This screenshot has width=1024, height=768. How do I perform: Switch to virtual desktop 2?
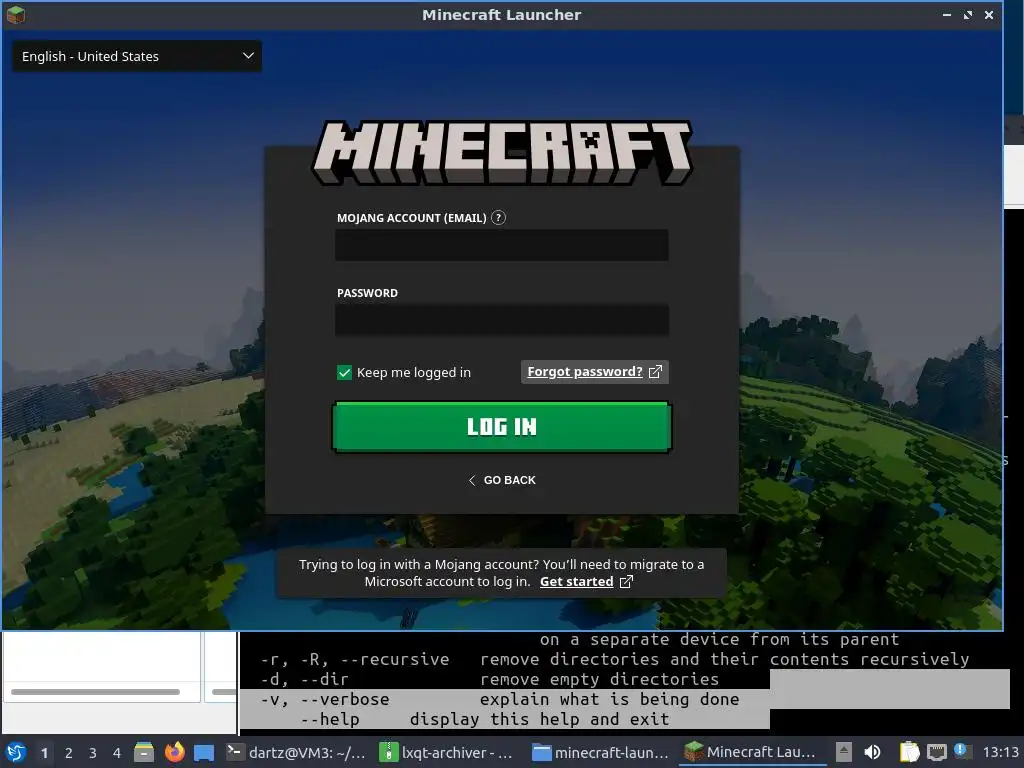coord(69,753)
